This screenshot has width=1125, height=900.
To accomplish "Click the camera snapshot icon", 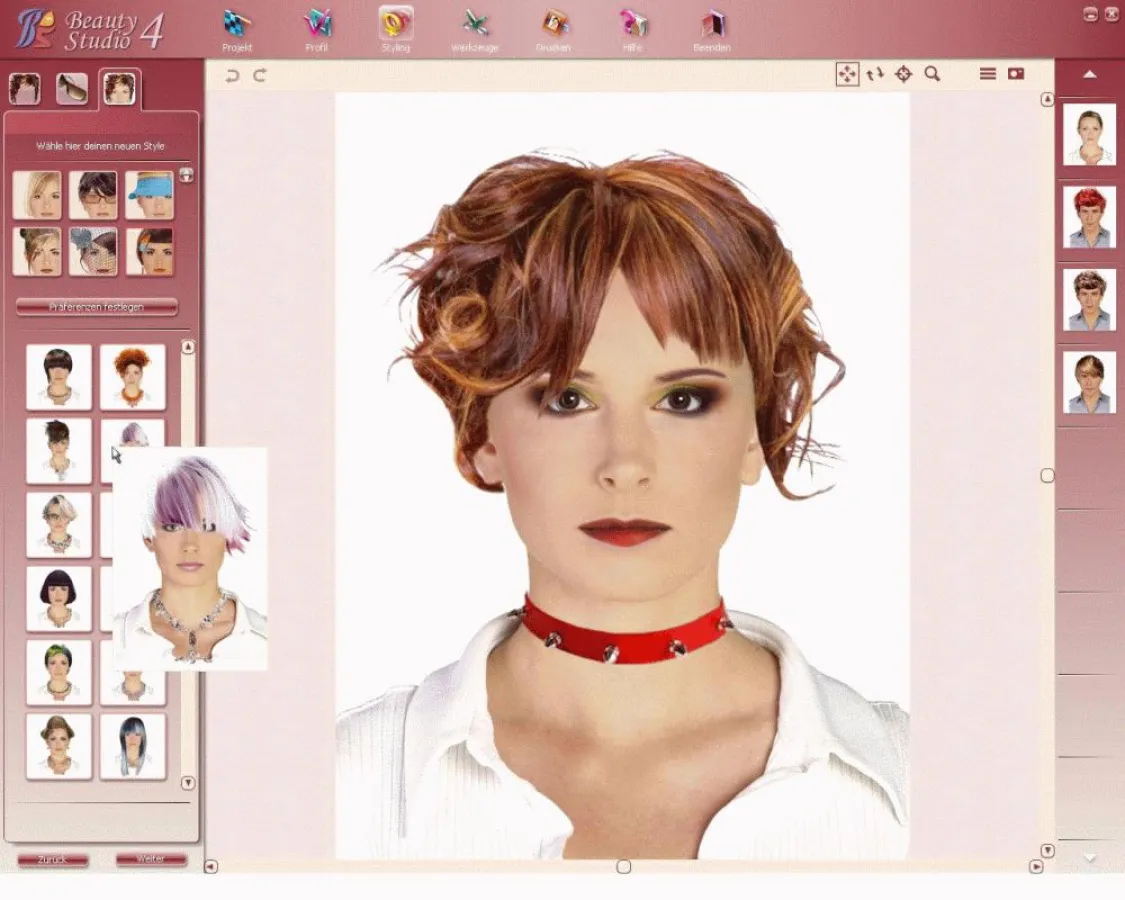I will 1015,73.
